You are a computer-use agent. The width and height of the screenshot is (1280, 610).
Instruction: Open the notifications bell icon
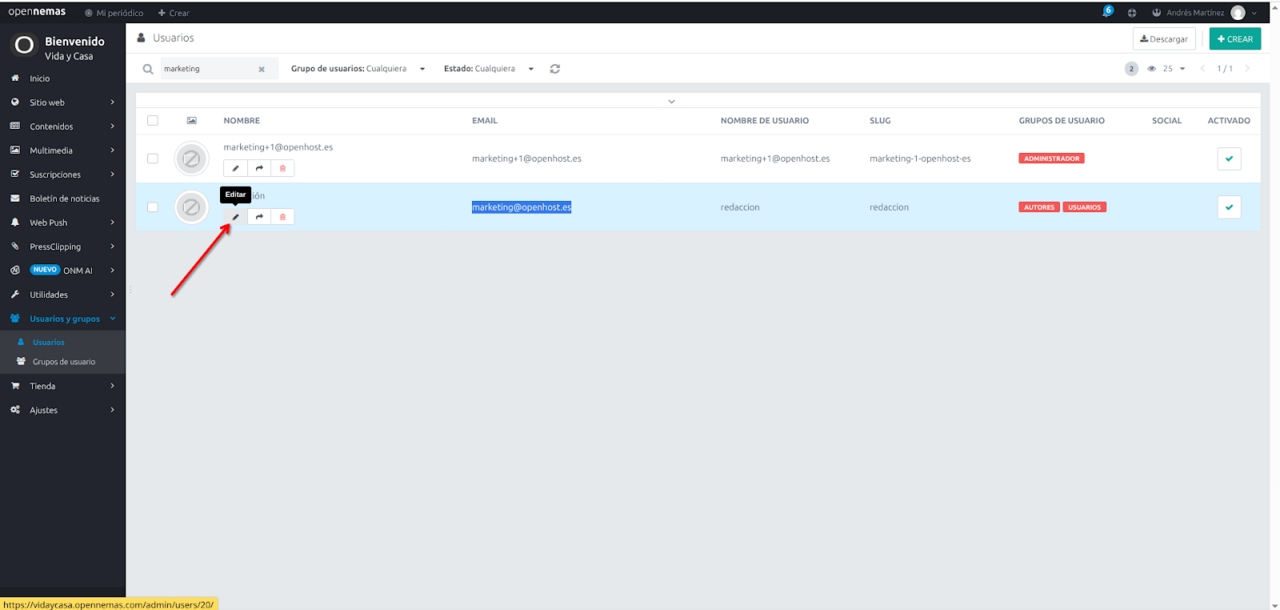tap(1106, 13)
